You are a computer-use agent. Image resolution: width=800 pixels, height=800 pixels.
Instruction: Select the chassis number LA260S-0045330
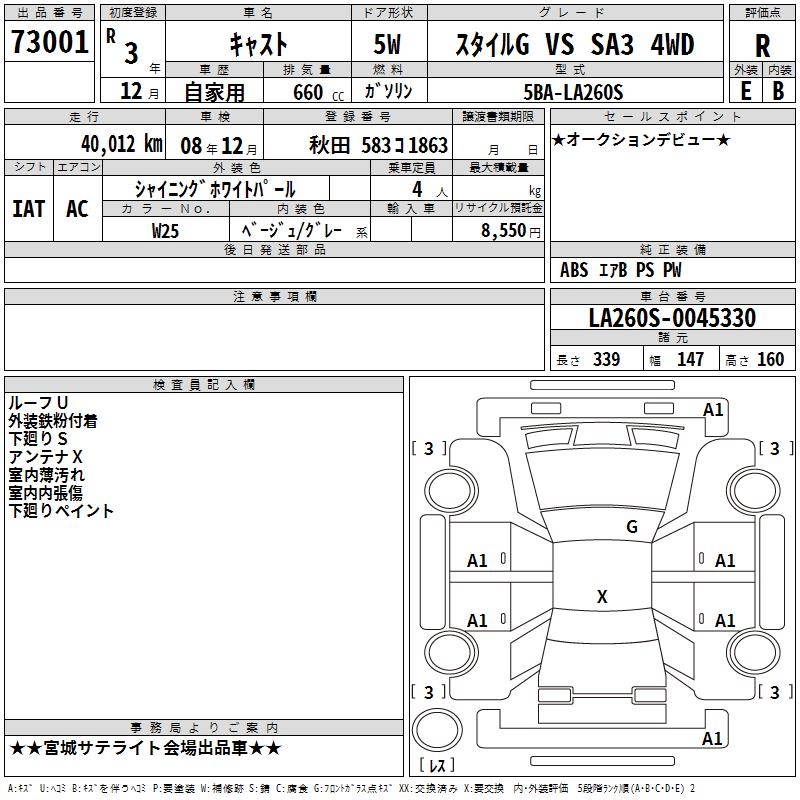[x=671, y=319]
